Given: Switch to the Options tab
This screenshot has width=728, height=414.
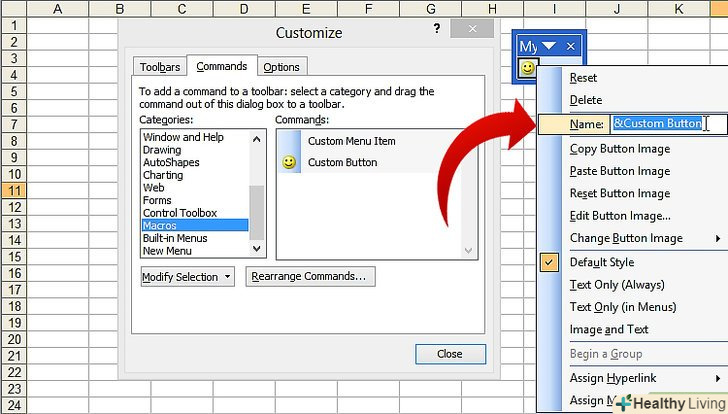Looking at the screenshot, I should tap(281, 67).
